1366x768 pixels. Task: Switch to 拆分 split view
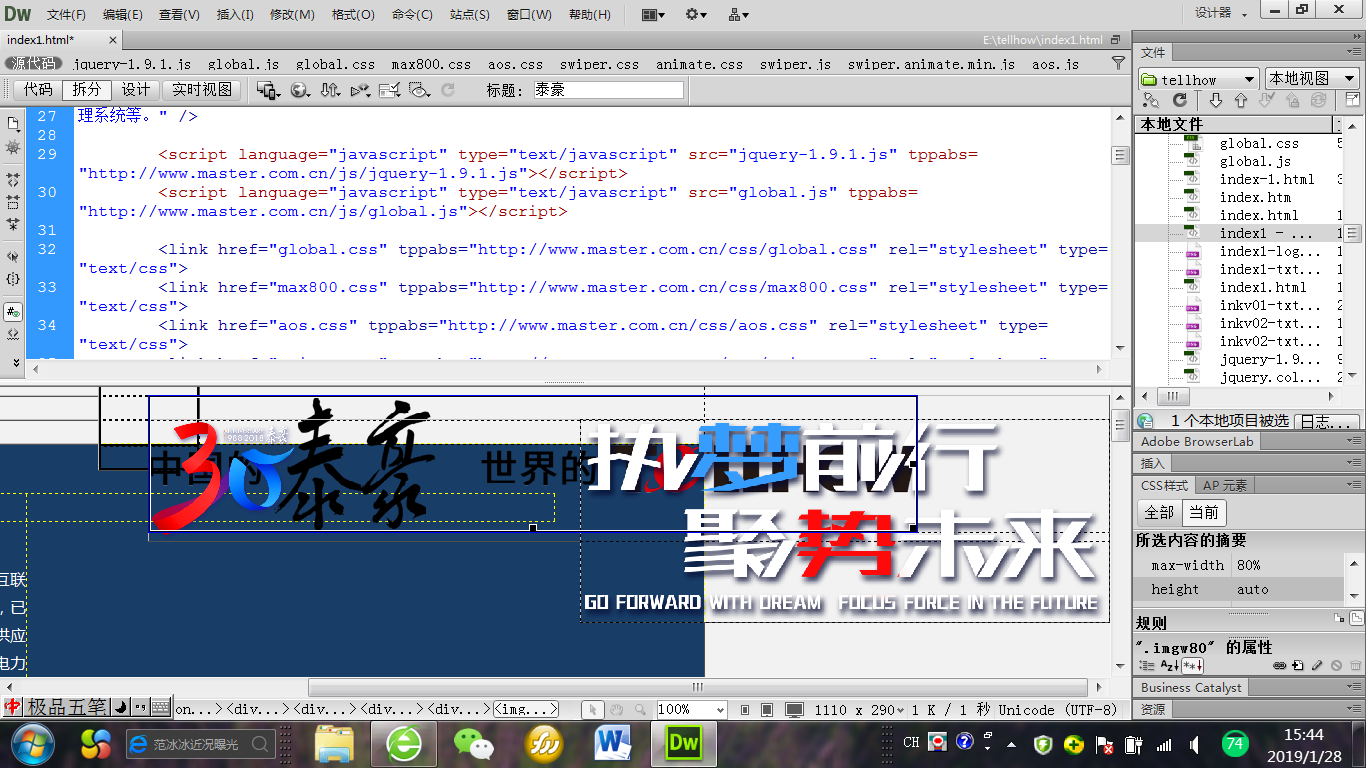tap(87, 89)
